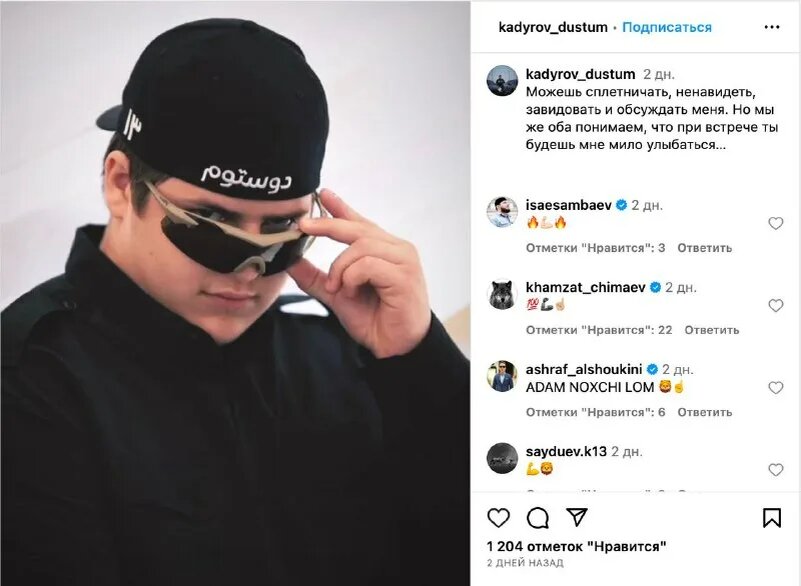Like khamzat_chimaev's comment heart
The width and height of the screenshot is (801, 586).
tap(775, 306)
